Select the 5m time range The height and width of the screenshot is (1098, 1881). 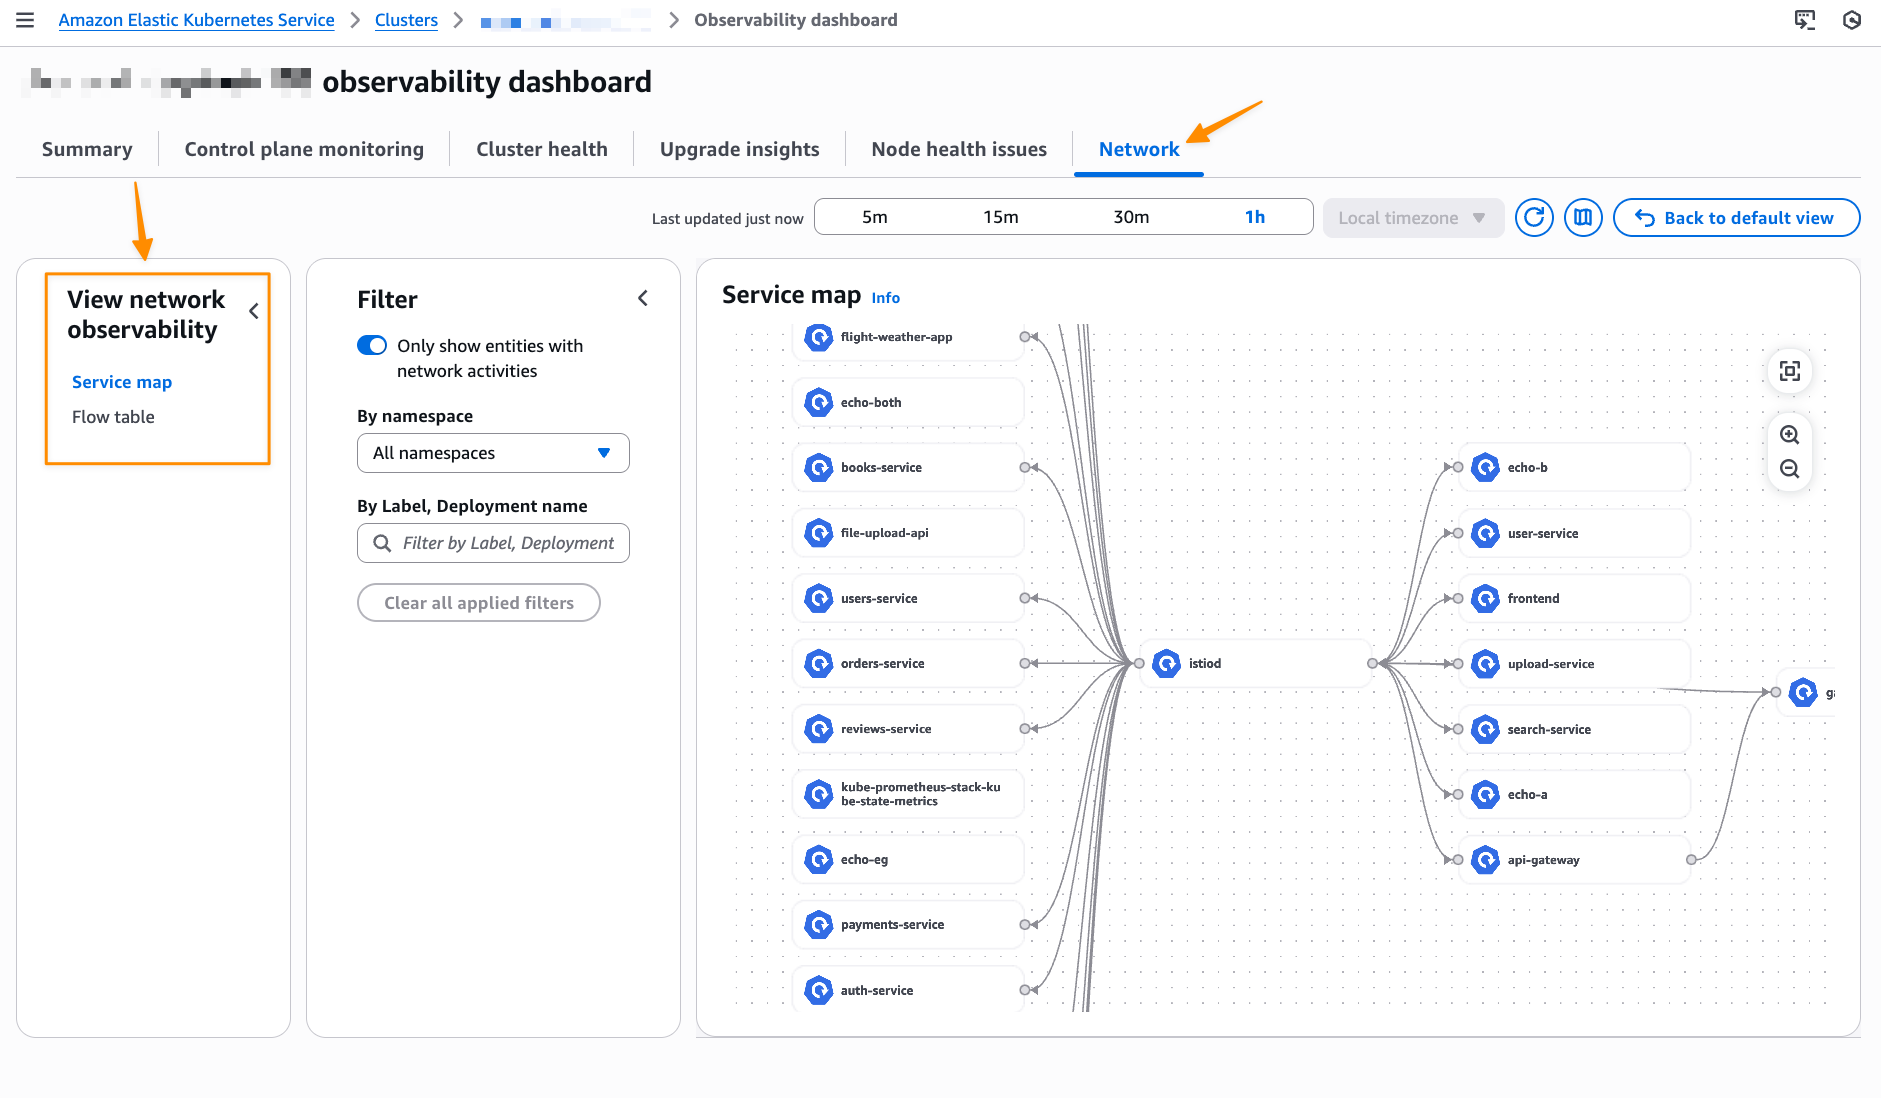pyautogui.click(x=875, y=216)
